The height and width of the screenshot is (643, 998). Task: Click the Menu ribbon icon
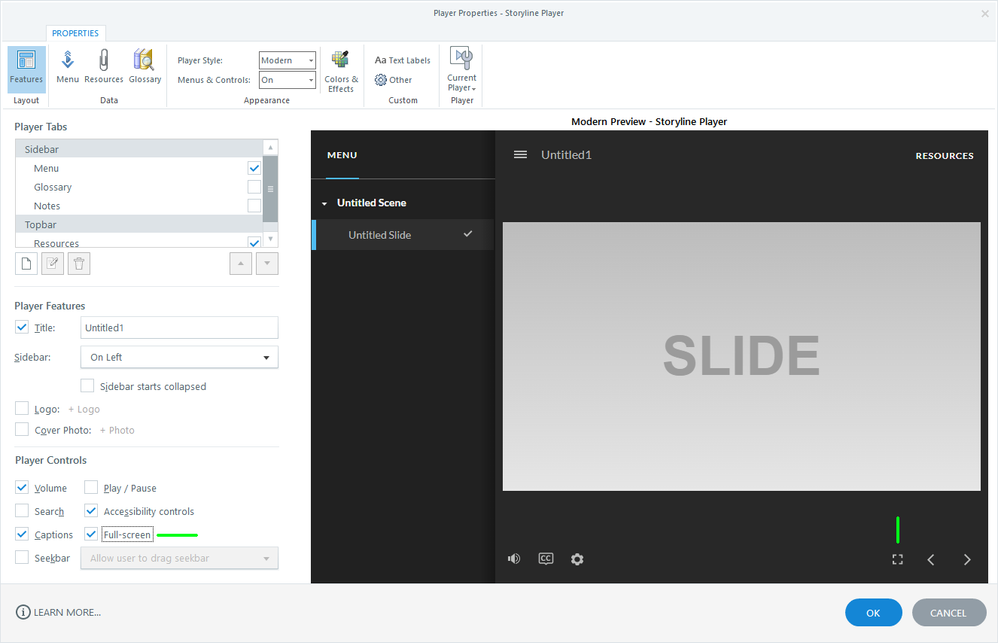click(68, 67)
